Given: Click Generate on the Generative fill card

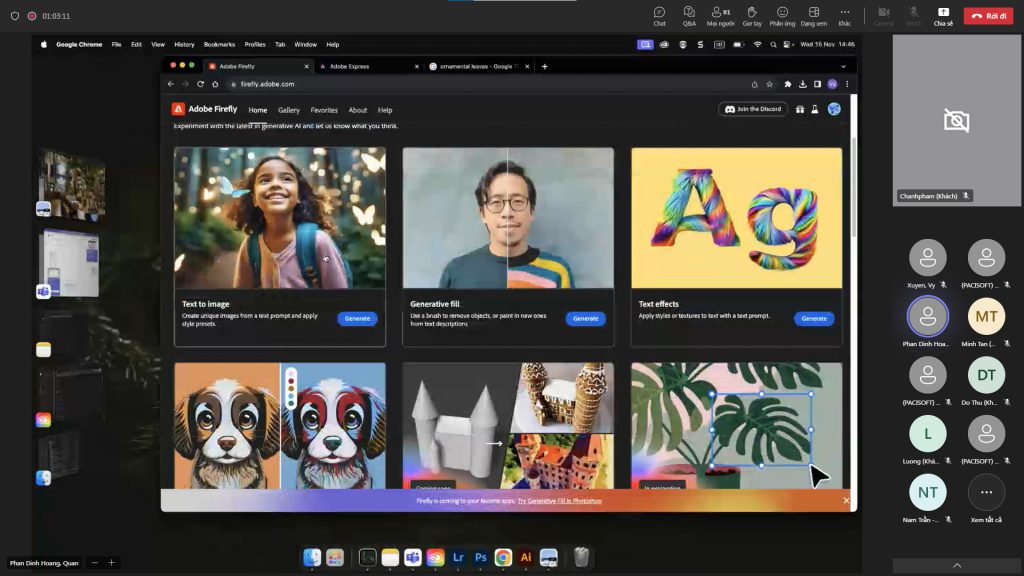Looking at the screenshot, I should (586, 319).
